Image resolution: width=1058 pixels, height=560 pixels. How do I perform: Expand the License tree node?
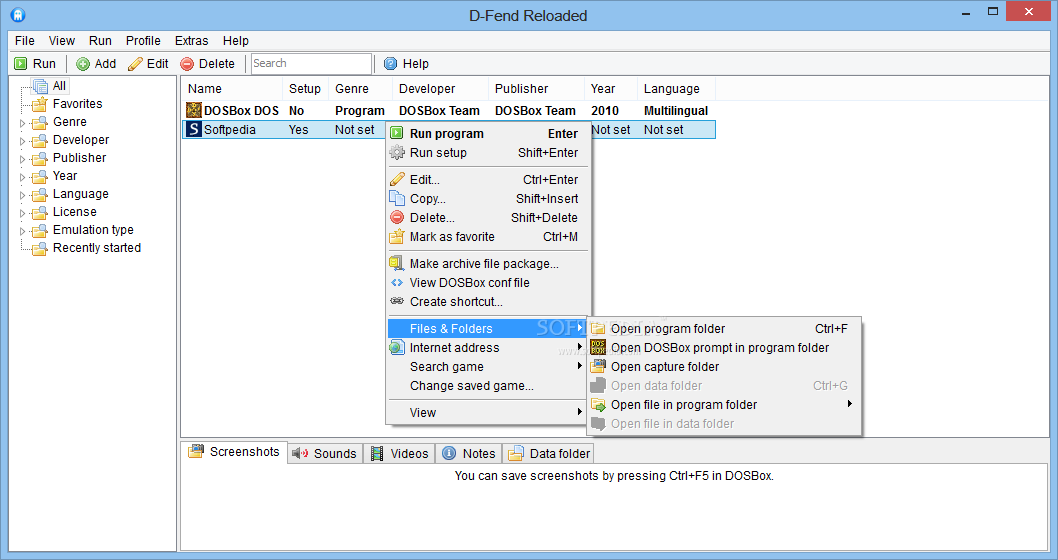[x=22, y=213]
